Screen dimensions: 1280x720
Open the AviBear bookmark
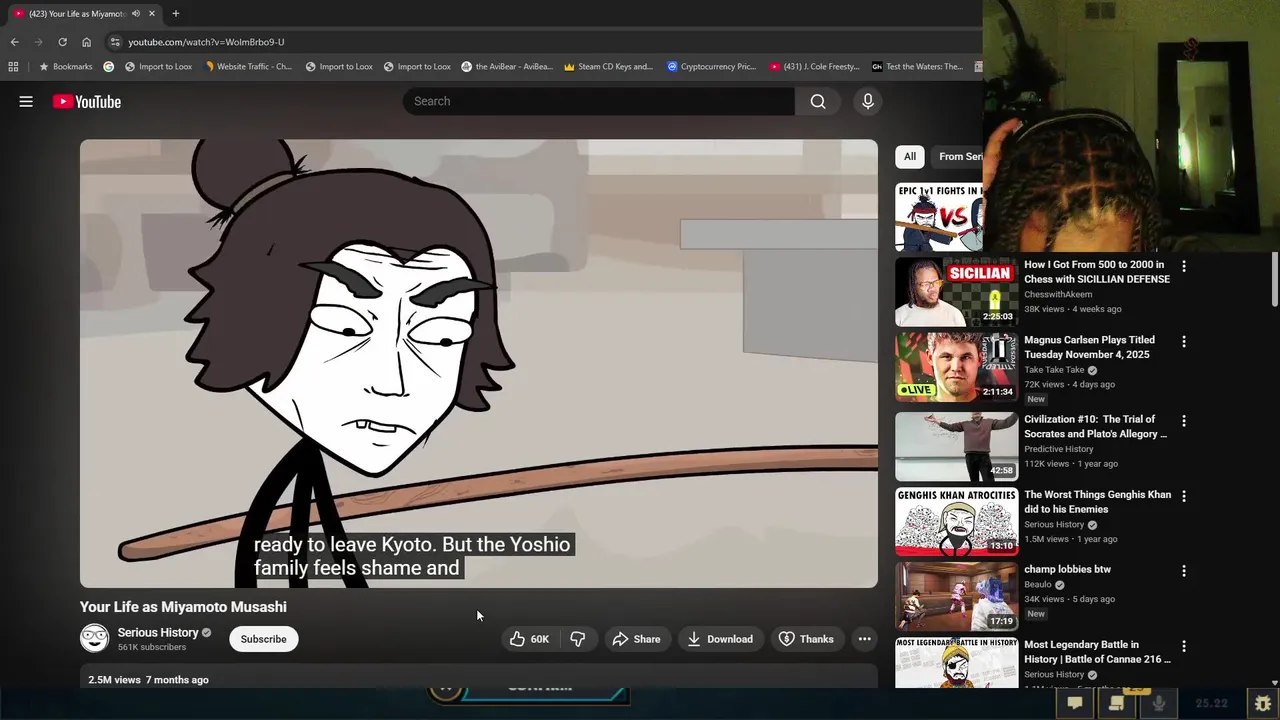pyautogui.click(x=507, y=67)
